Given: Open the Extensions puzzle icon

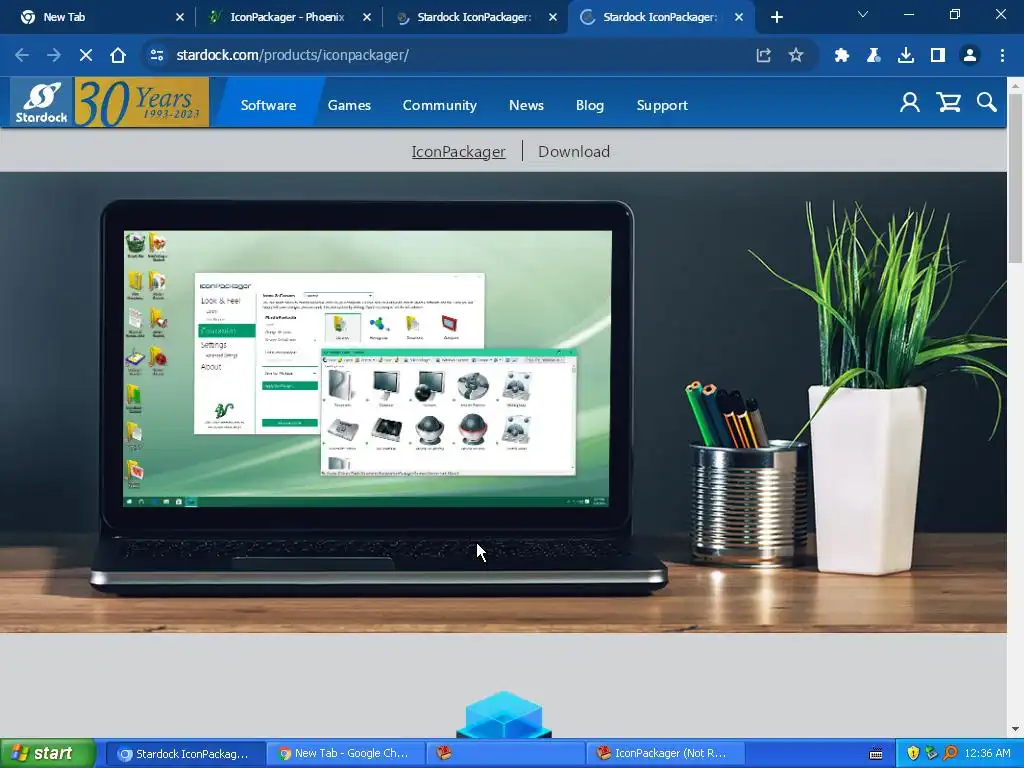Looking at the screenshot, I should (841, 56).
